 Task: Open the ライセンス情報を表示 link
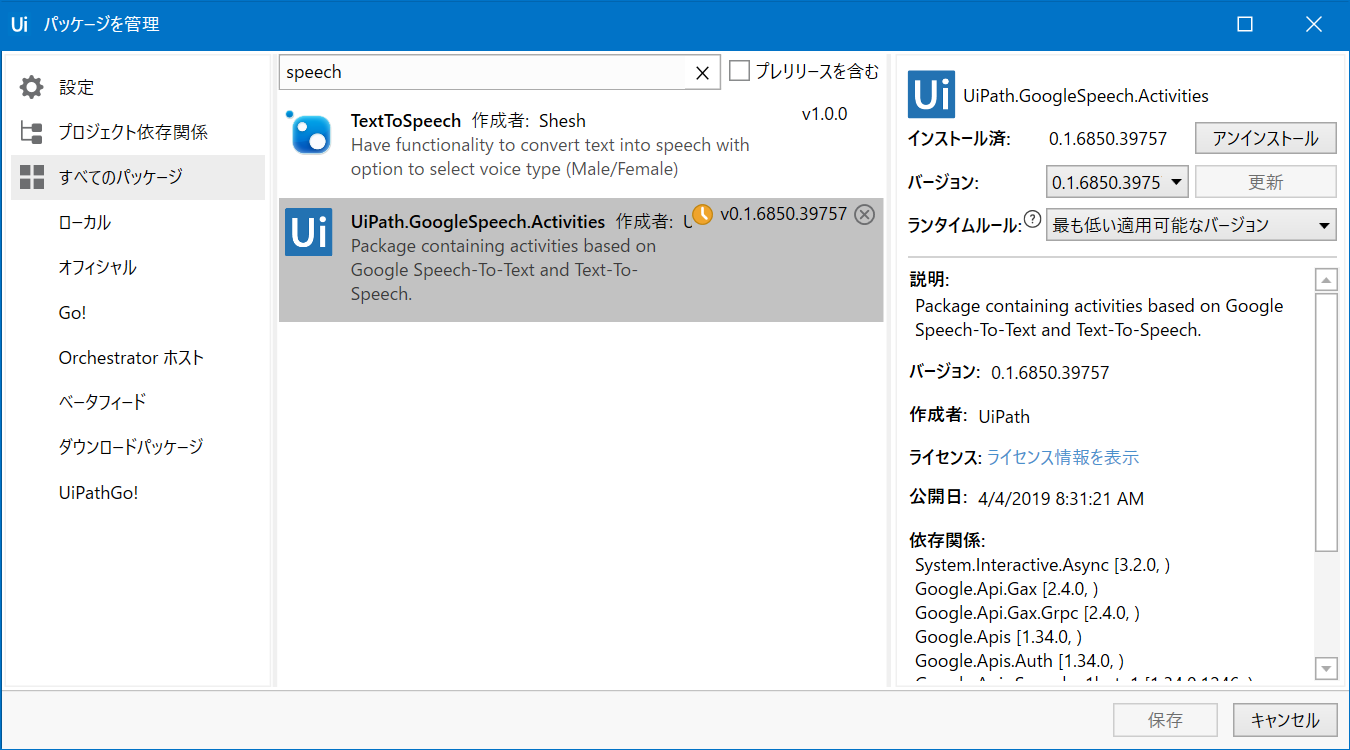click(x=1063, y=457)
